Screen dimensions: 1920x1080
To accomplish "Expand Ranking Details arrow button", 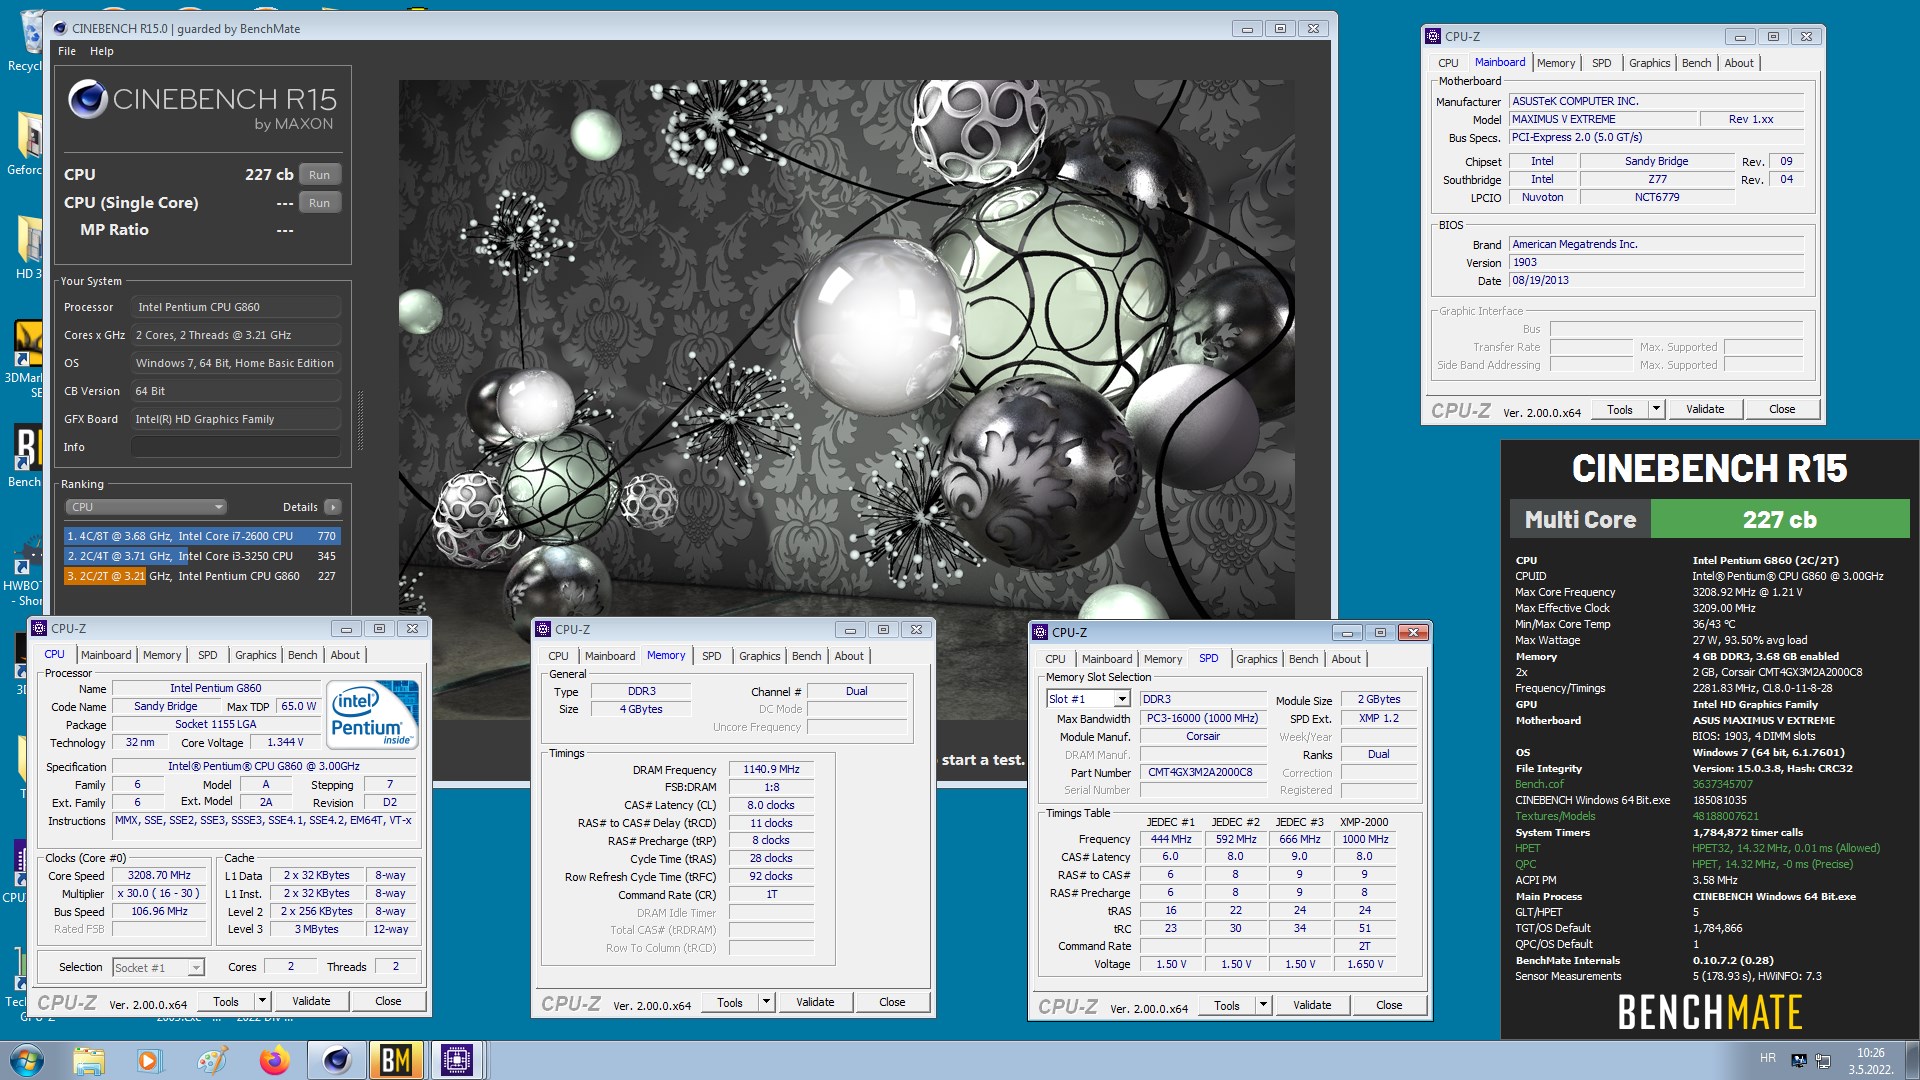I will tap(333, 507).
